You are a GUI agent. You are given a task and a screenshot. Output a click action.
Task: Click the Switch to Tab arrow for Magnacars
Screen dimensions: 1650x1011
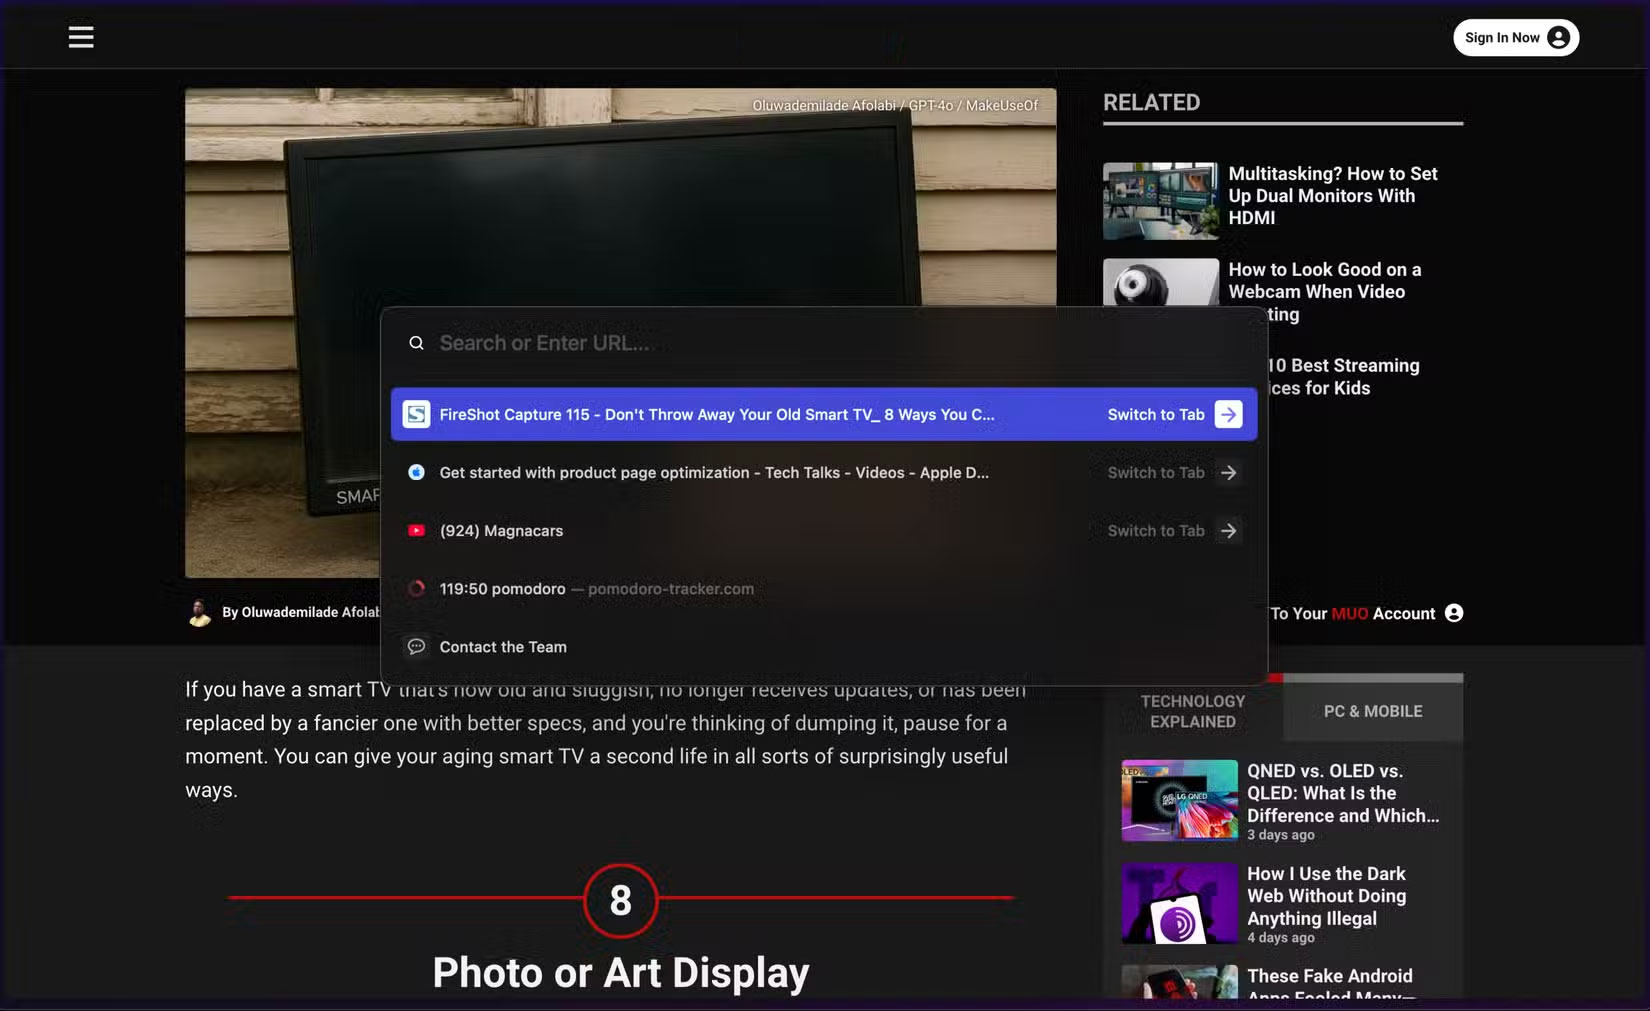[x=1228, y=530]
